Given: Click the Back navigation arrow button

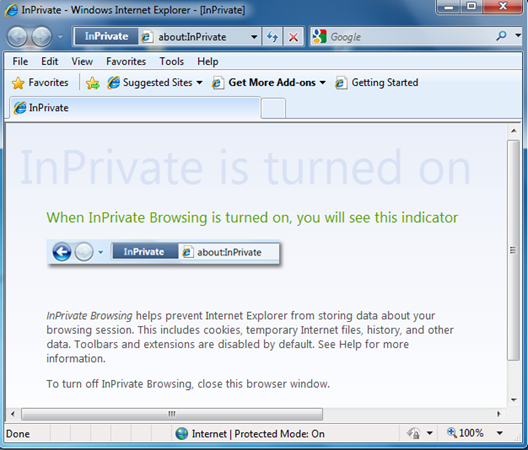Looking at the screenshot, I should click(17, 36).
